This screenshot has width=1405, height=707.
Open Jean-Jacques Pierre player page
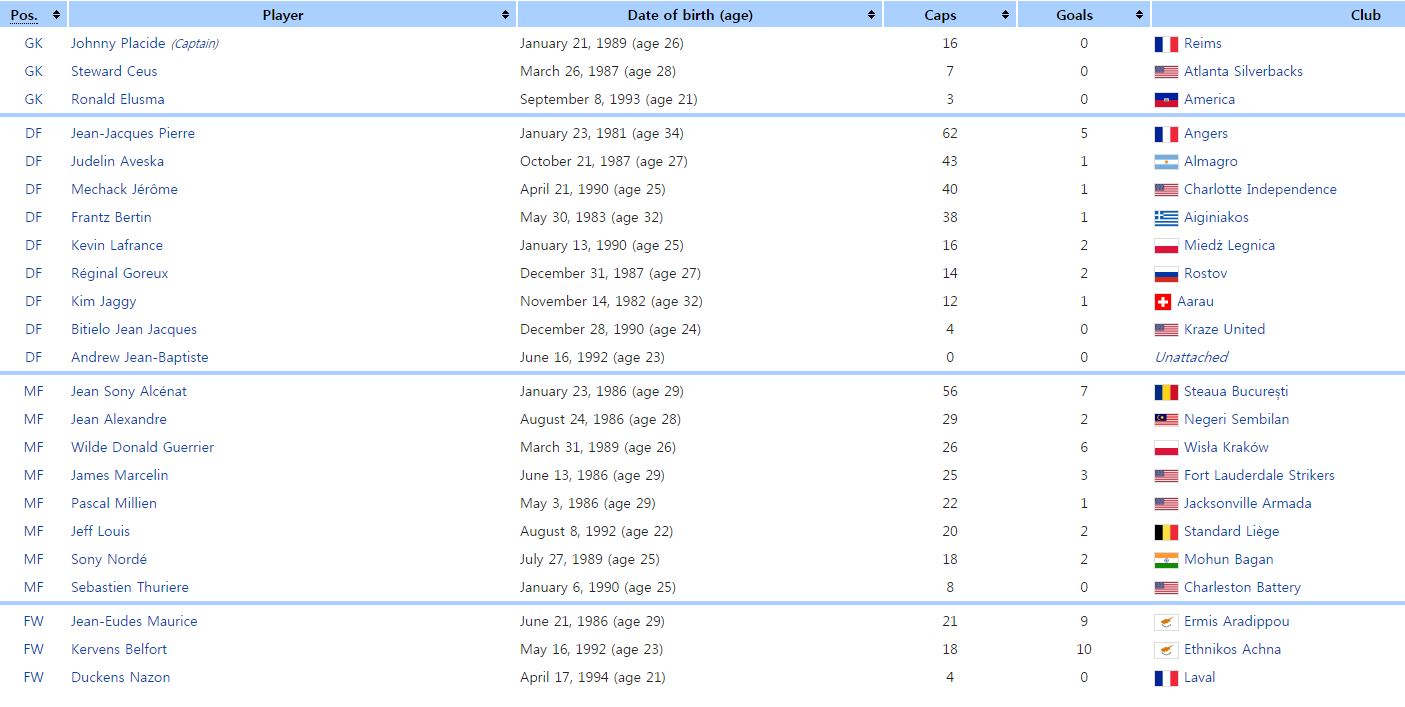click(x=132, y=134)
